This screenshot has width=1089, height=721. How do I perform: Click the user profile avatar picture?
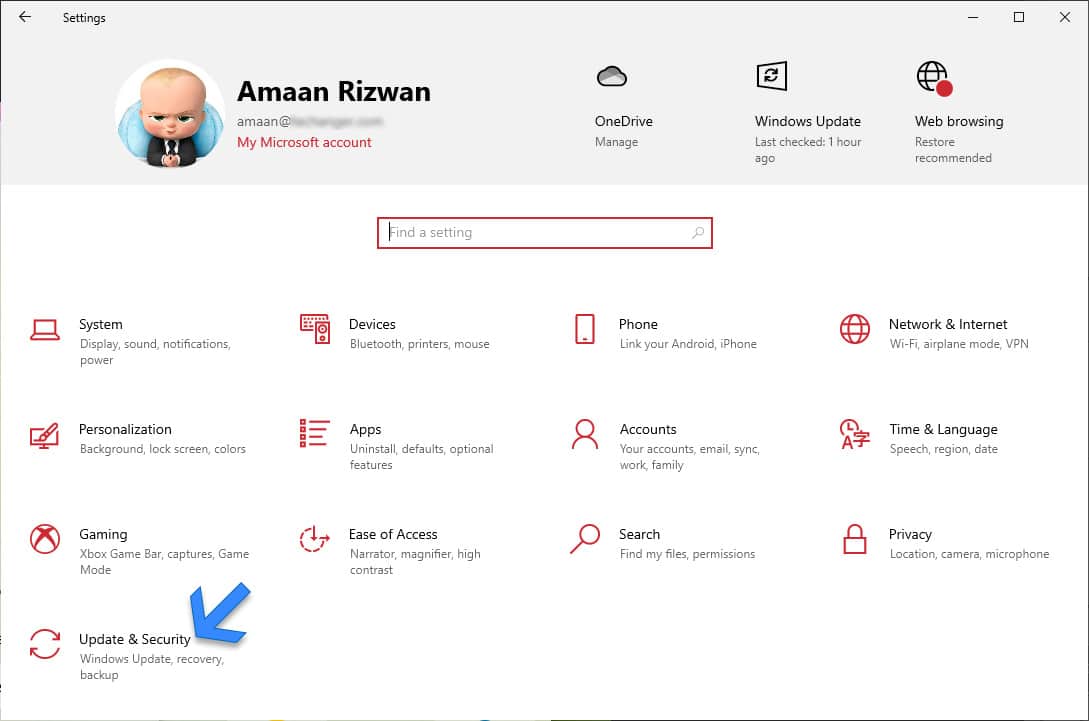tap(170, 115)
